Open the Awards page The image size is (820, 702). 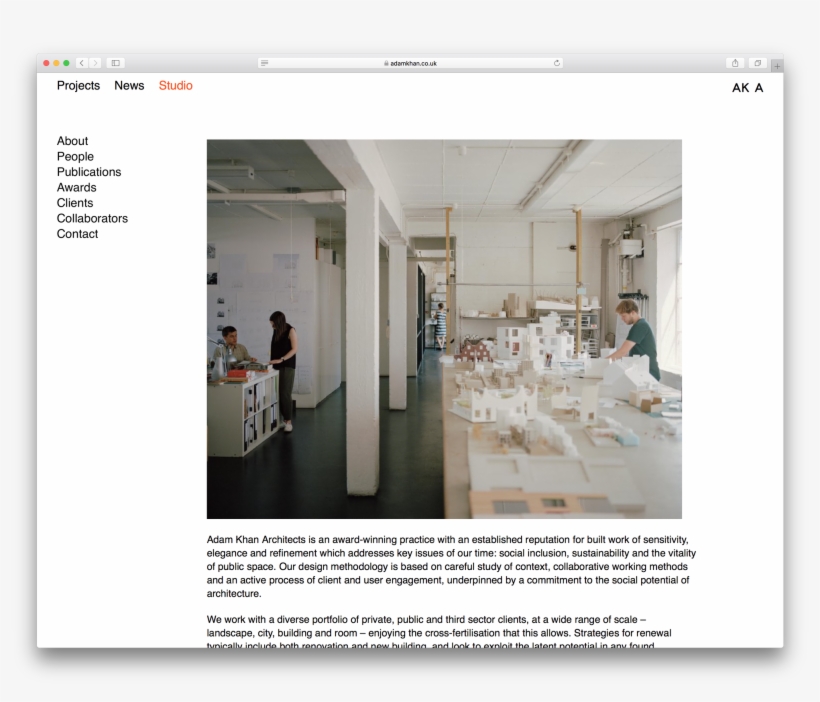(77, 188)
